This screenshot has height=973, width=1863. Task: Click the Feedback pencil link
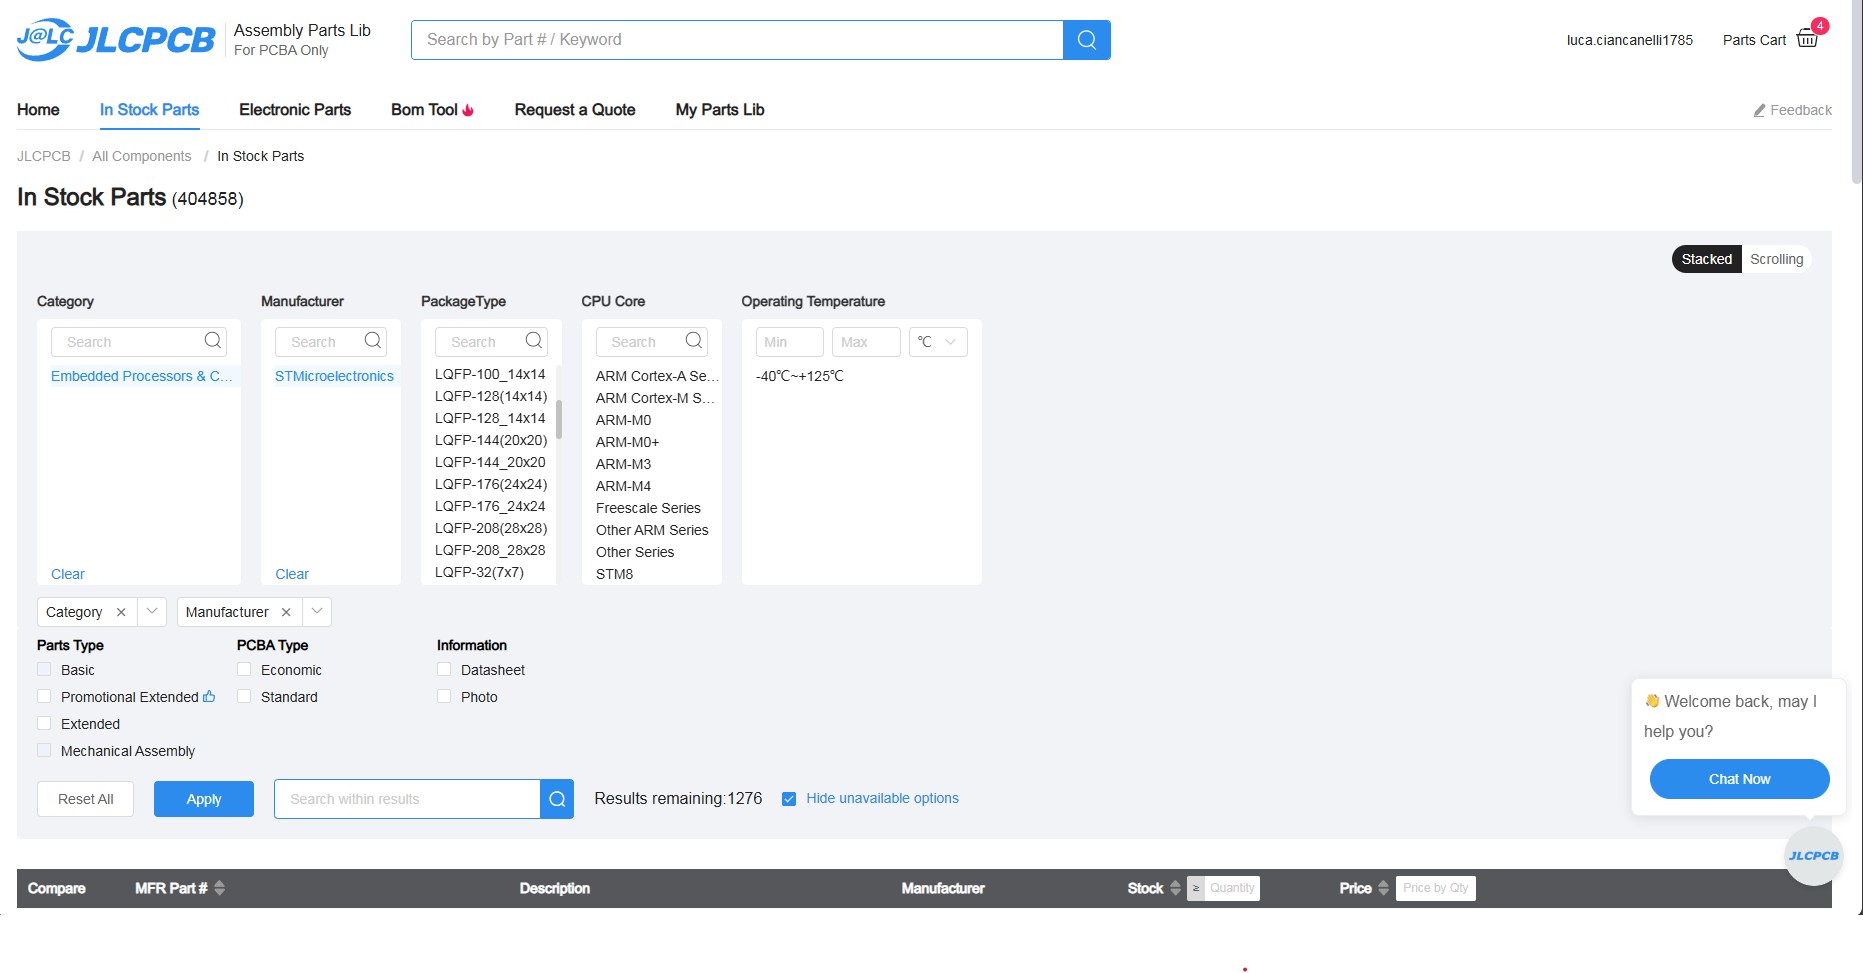(x=1792, y=110)
